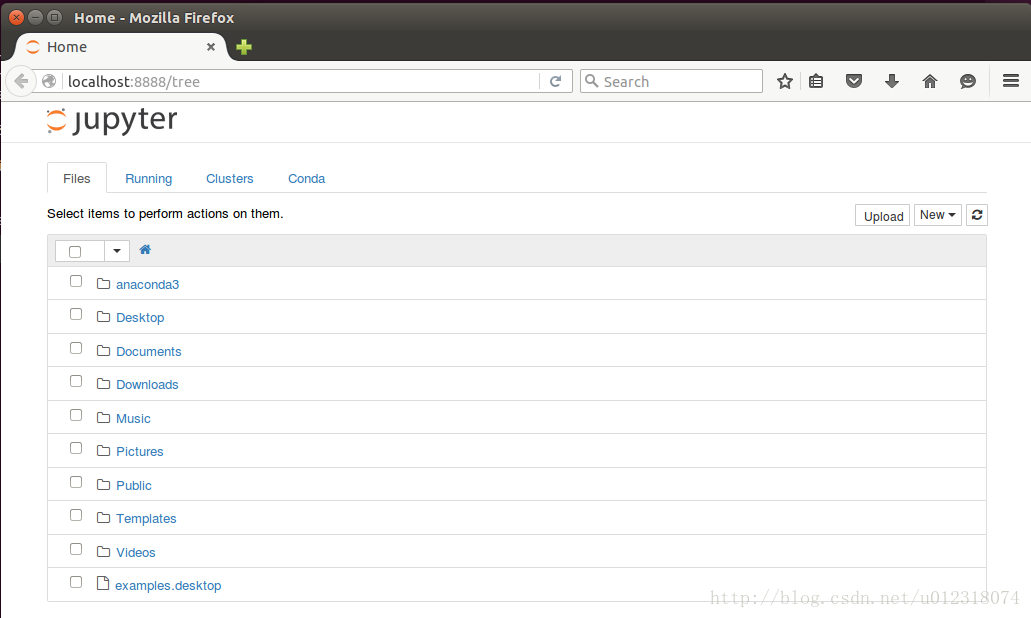This screenshot has height=618, width=1031.
Task: Open the Music folder link
Action: tap(133, 419)
